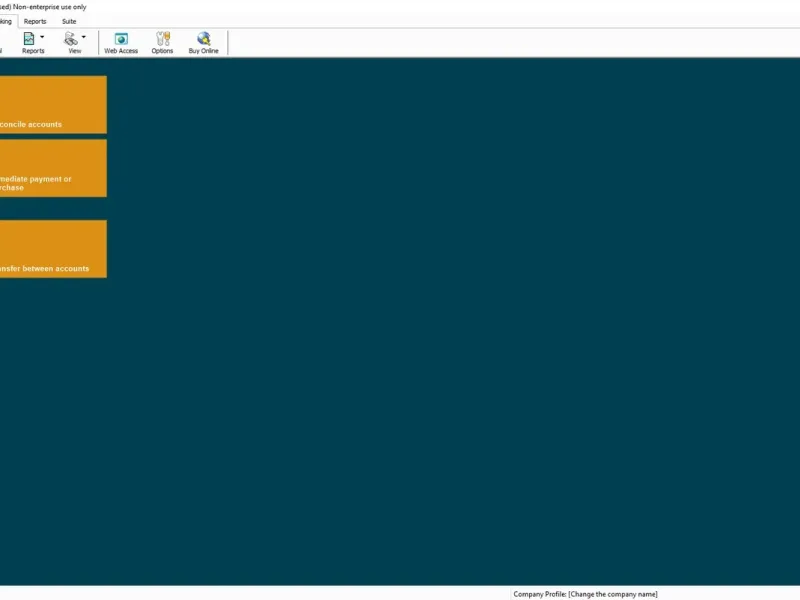Click the Transfer between accounts tile
Viewport: 800px width, 600px height.
click(53, 249)
